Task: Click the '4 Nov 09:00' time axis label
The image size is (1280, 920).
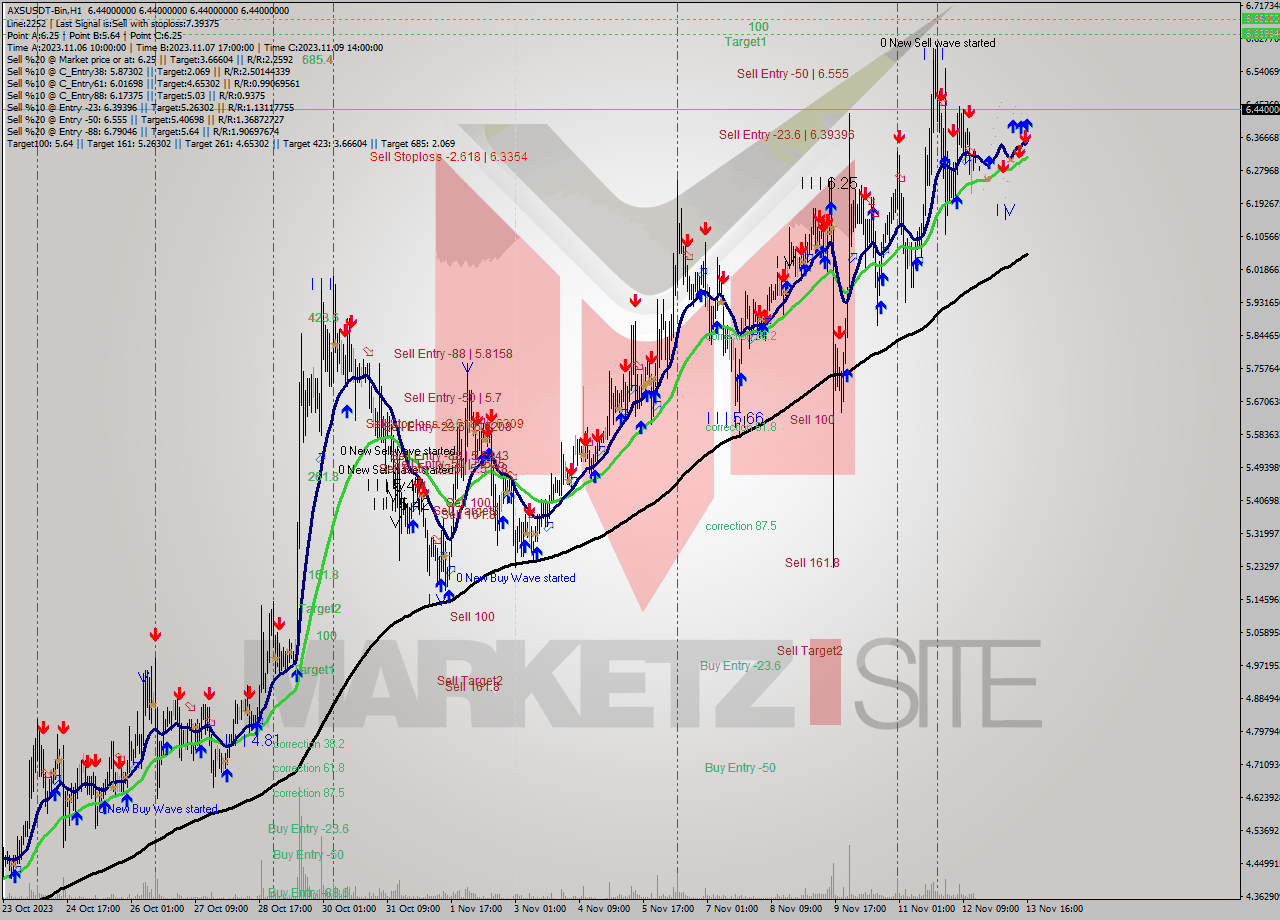Action: [x=604, y=910]
